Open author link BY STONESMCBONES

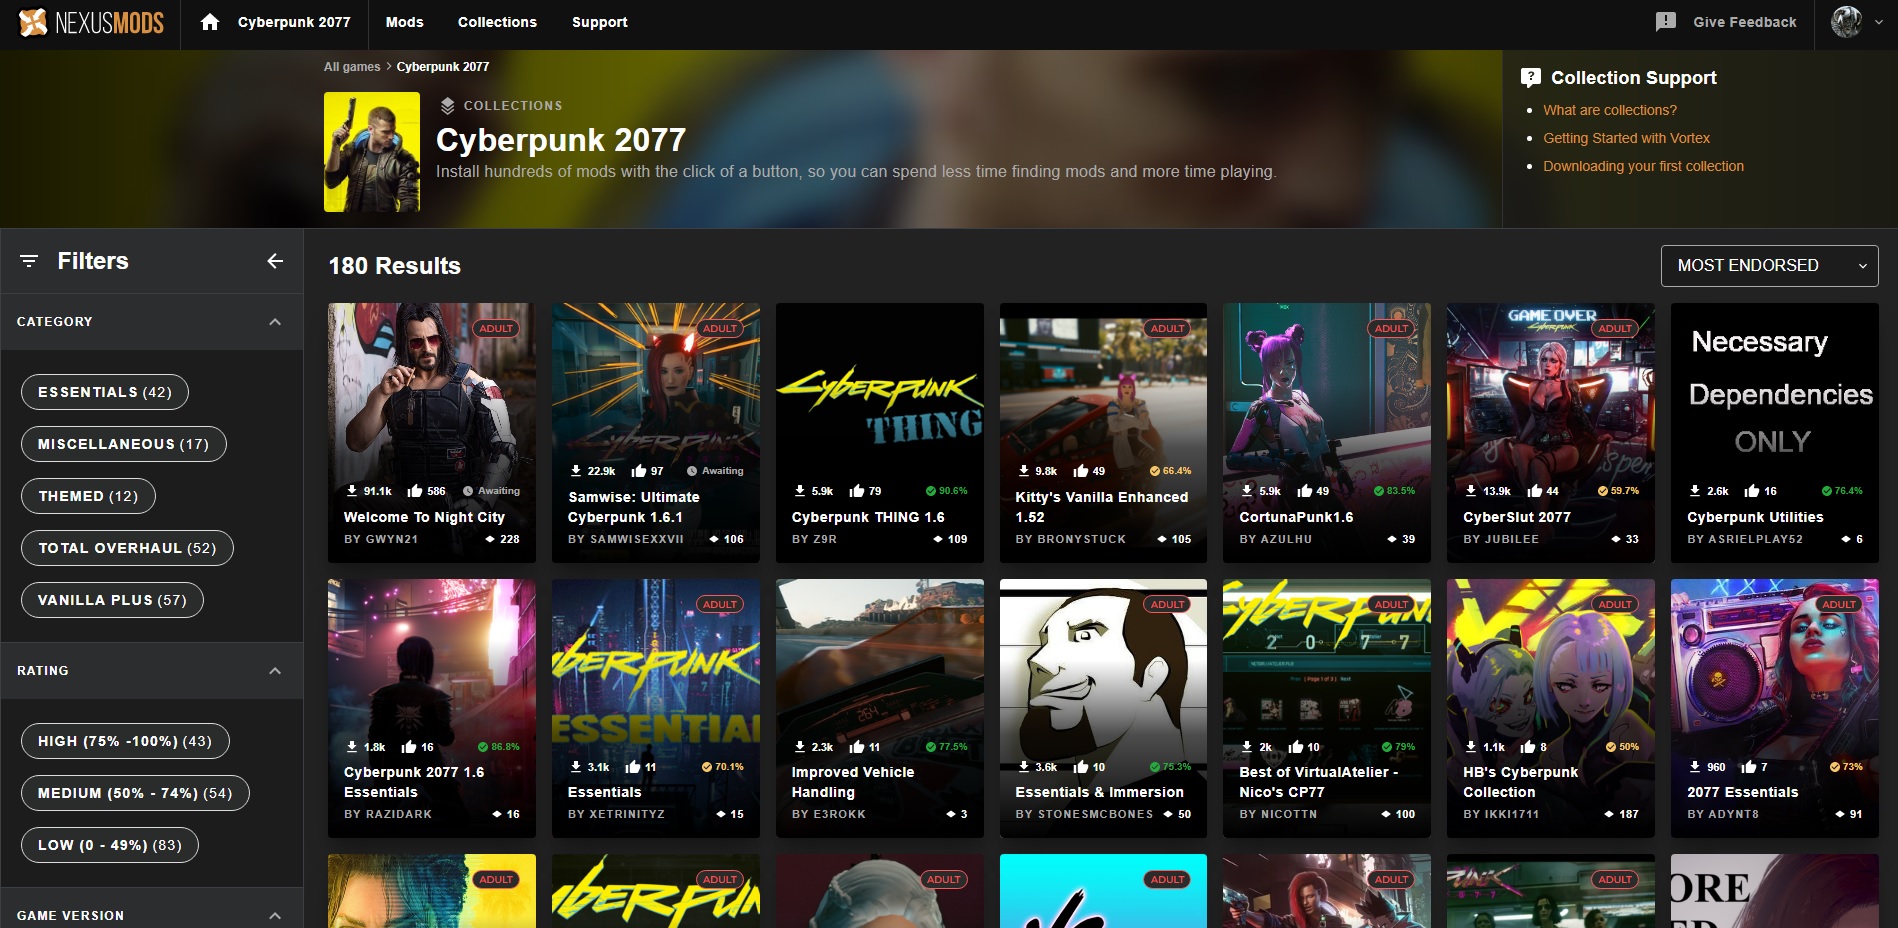coord(1084,814)
